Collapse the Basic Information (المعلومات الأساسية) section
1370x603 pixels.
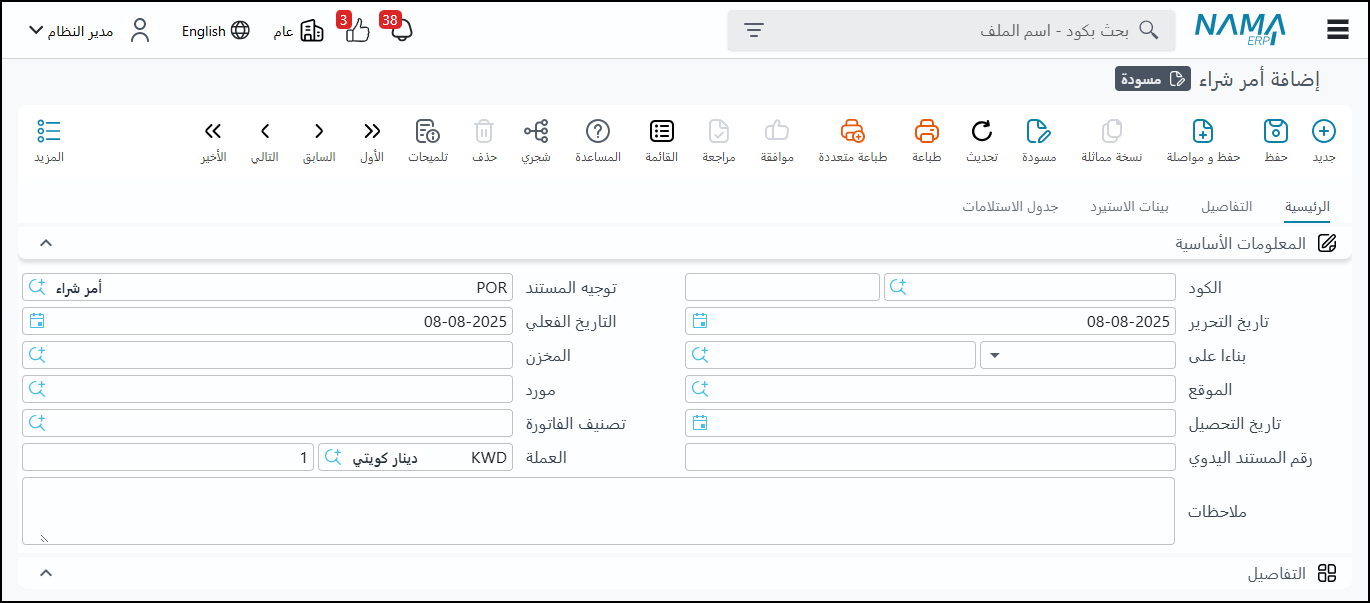pos(45,243)
